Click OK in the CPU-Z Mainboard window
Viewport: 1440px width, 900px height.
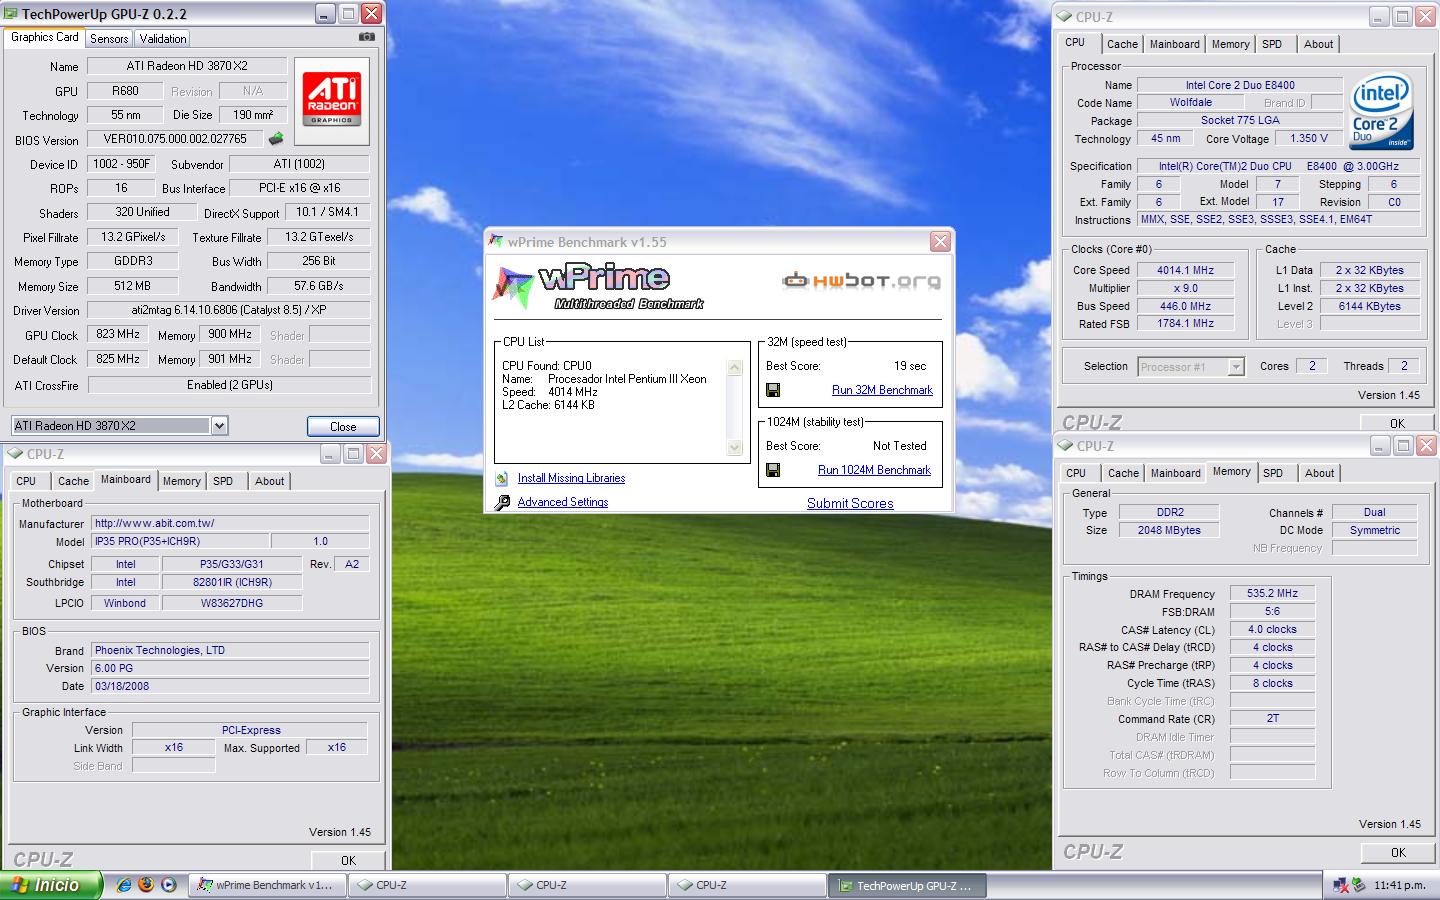pos(348,860)
